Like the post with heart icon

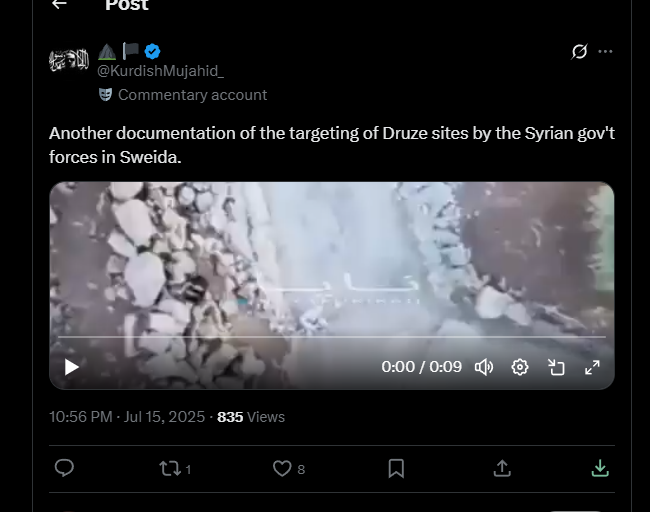point(282,468)
